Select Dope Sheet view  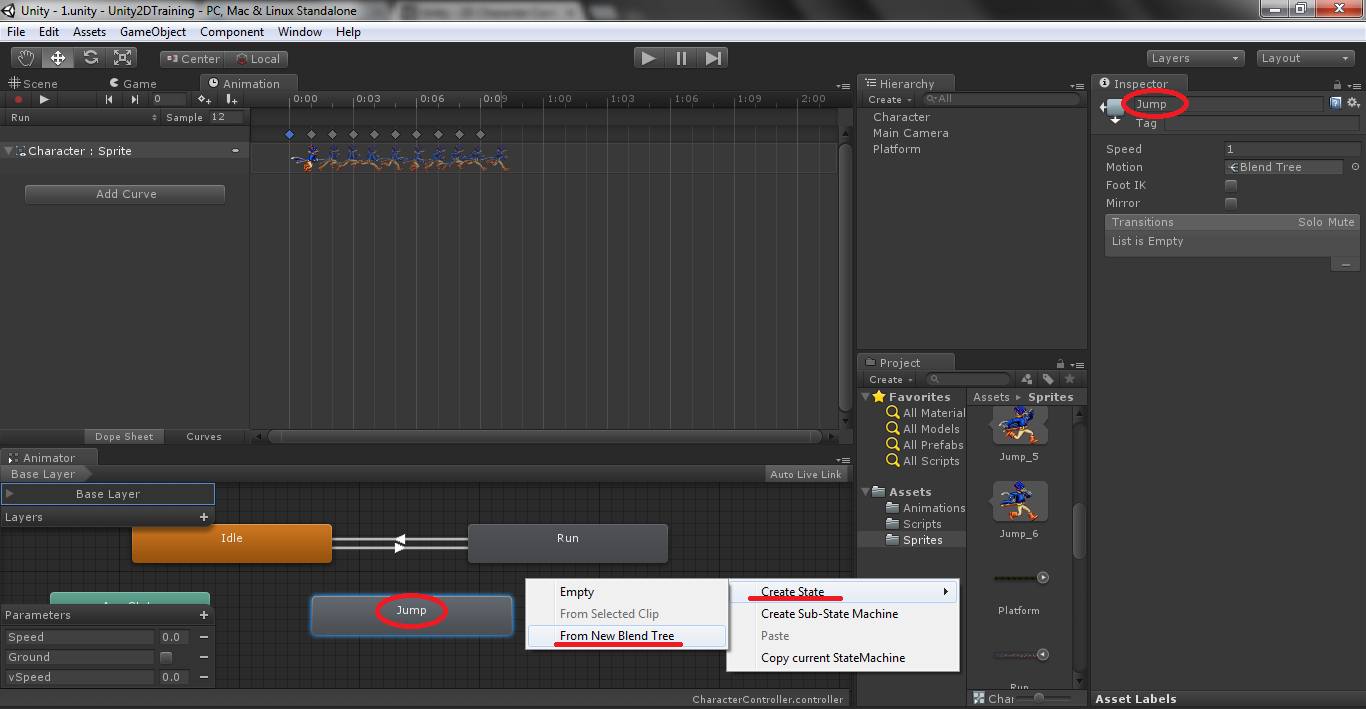point(124,436)
